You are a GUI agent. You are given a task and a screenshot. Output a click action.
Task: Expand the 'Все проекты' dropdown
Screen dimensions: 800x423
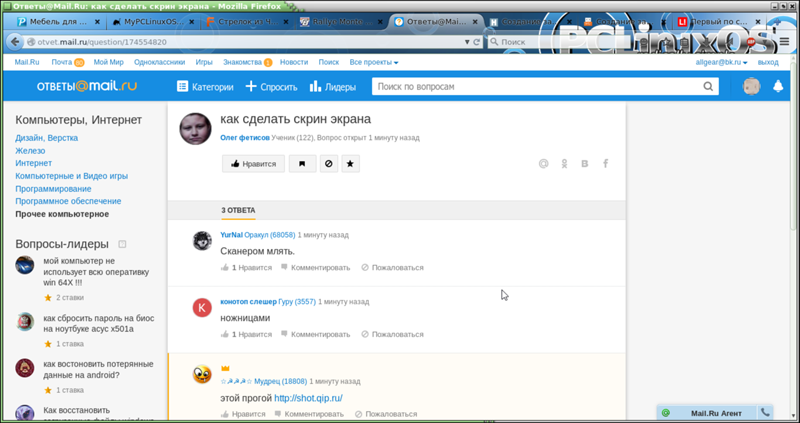tap(374, 62)
